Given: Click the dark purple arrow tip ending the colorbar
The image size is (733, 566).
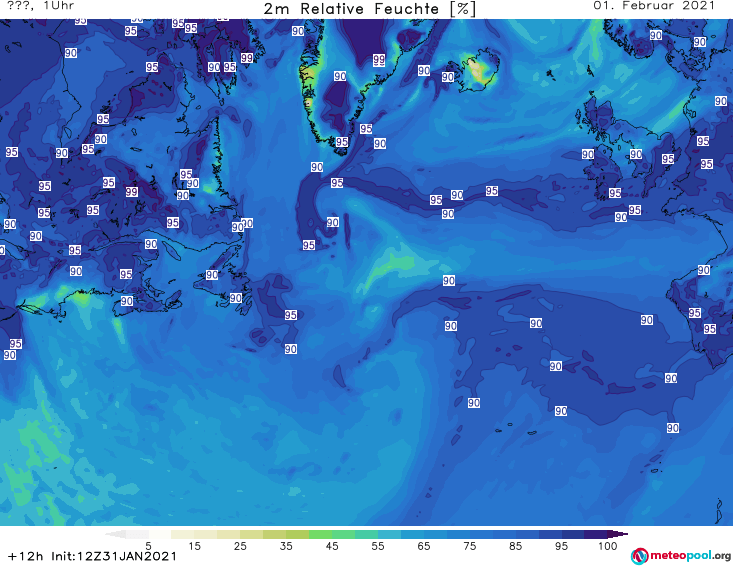Looking at the screenshot, I should 618,534.
